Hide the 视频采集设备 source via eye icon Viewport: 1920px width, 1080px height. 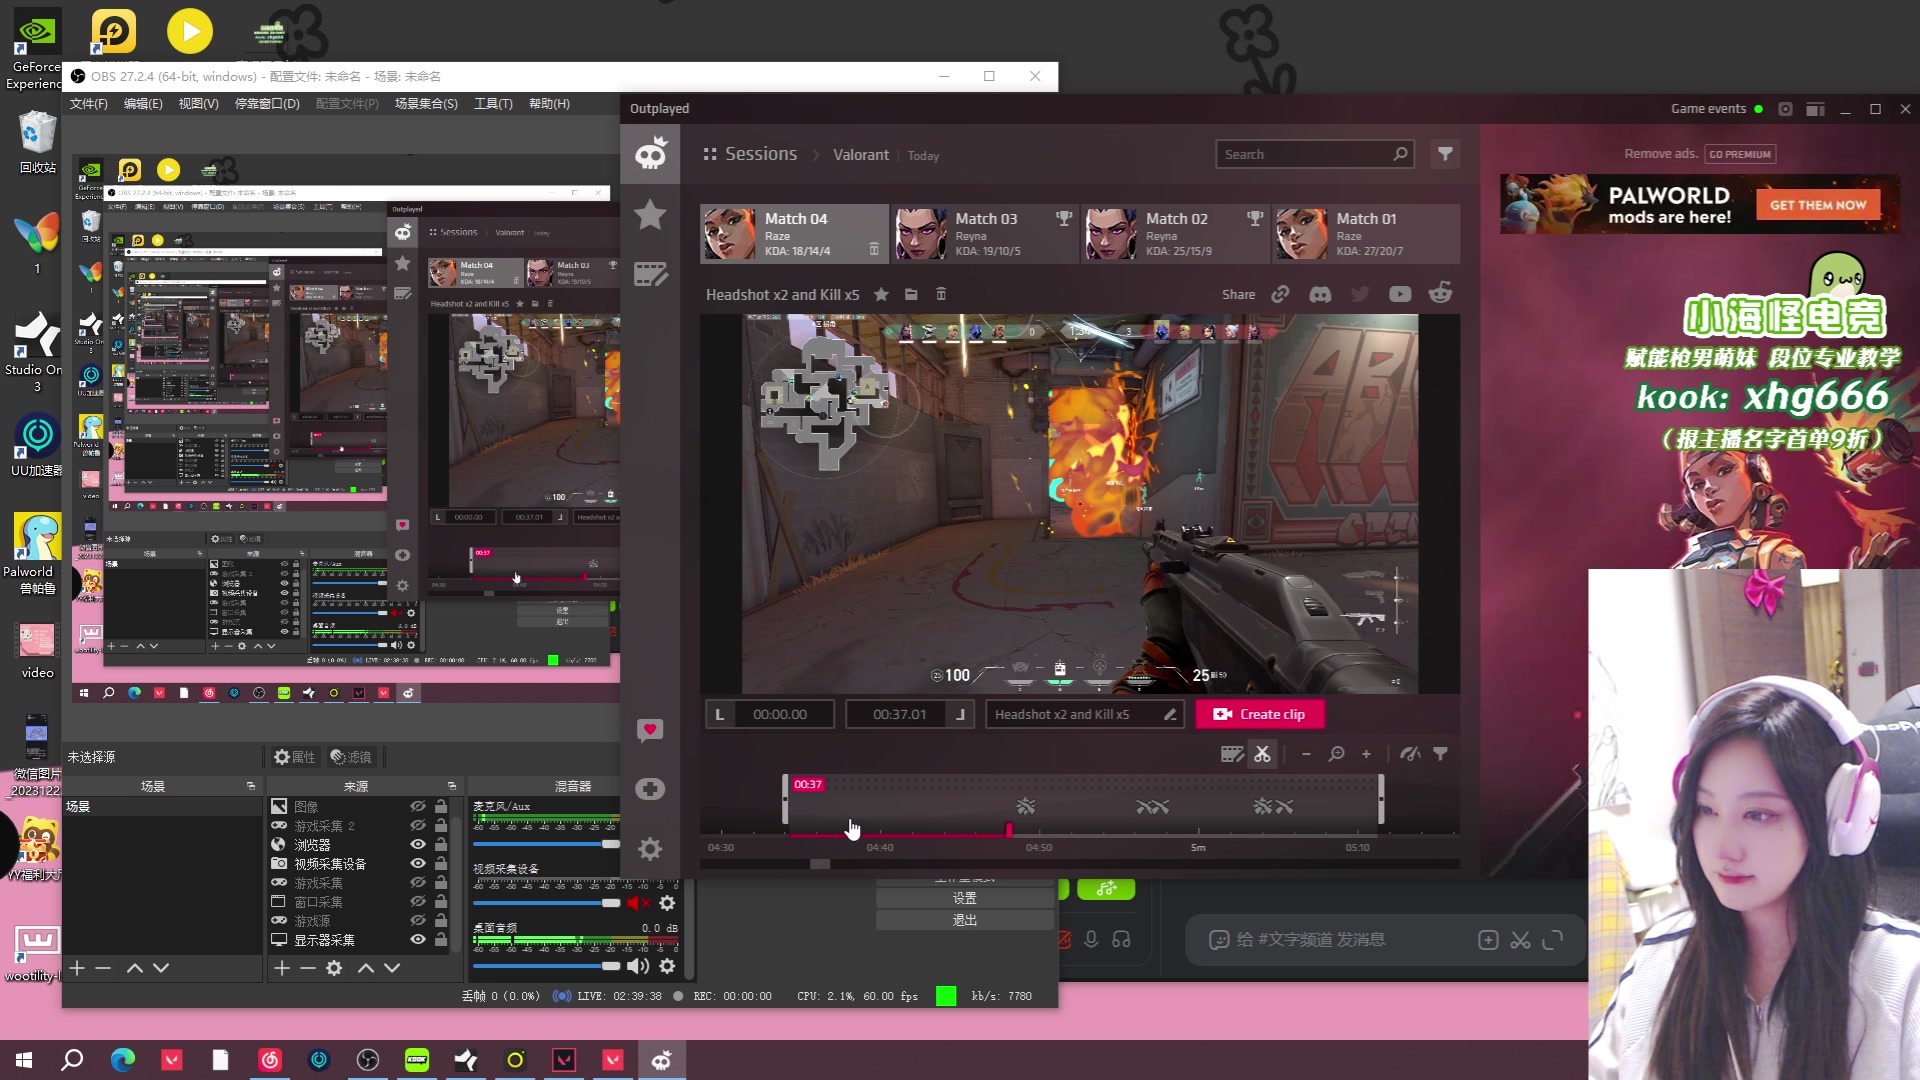[x=418, y=863]
